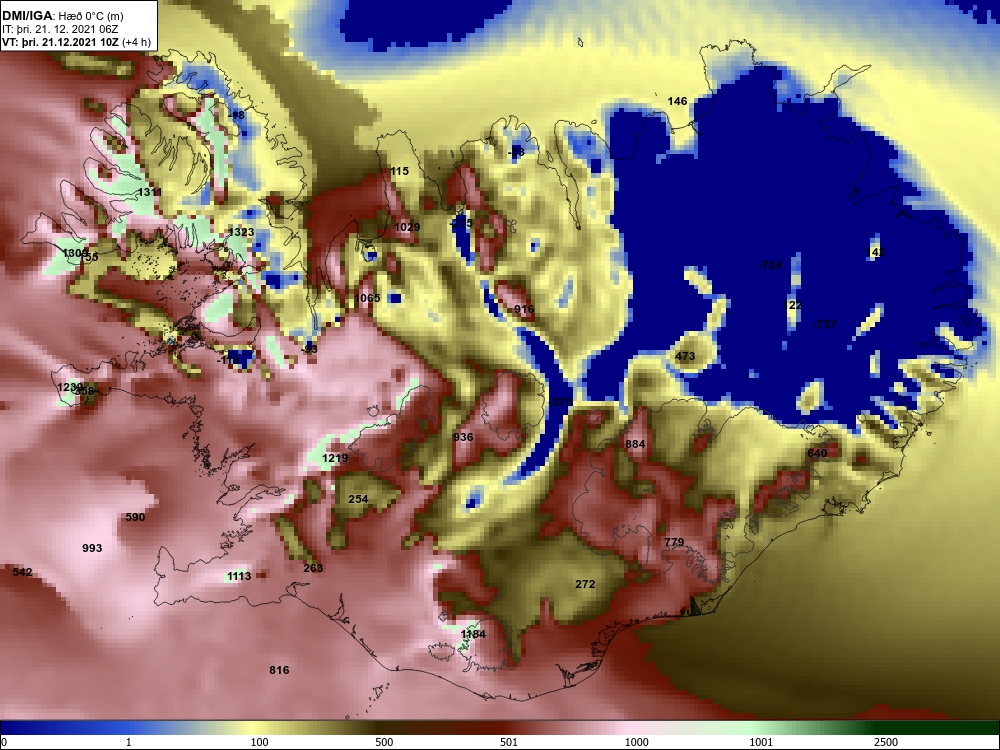
Task: Click the map value 146
Action: (677, 101)
